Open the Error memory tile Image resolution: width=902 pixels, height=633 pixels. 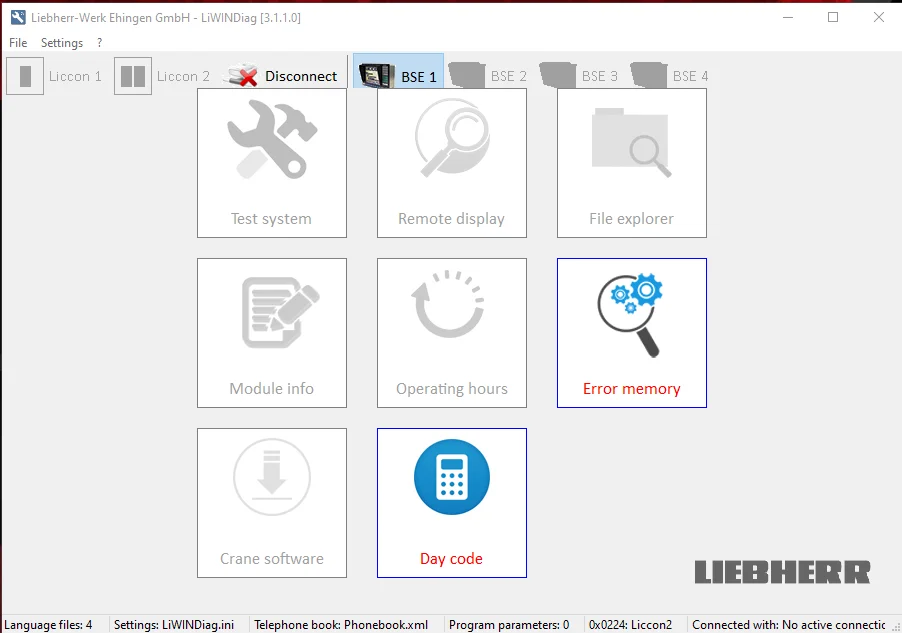click(x=632, y=333)
